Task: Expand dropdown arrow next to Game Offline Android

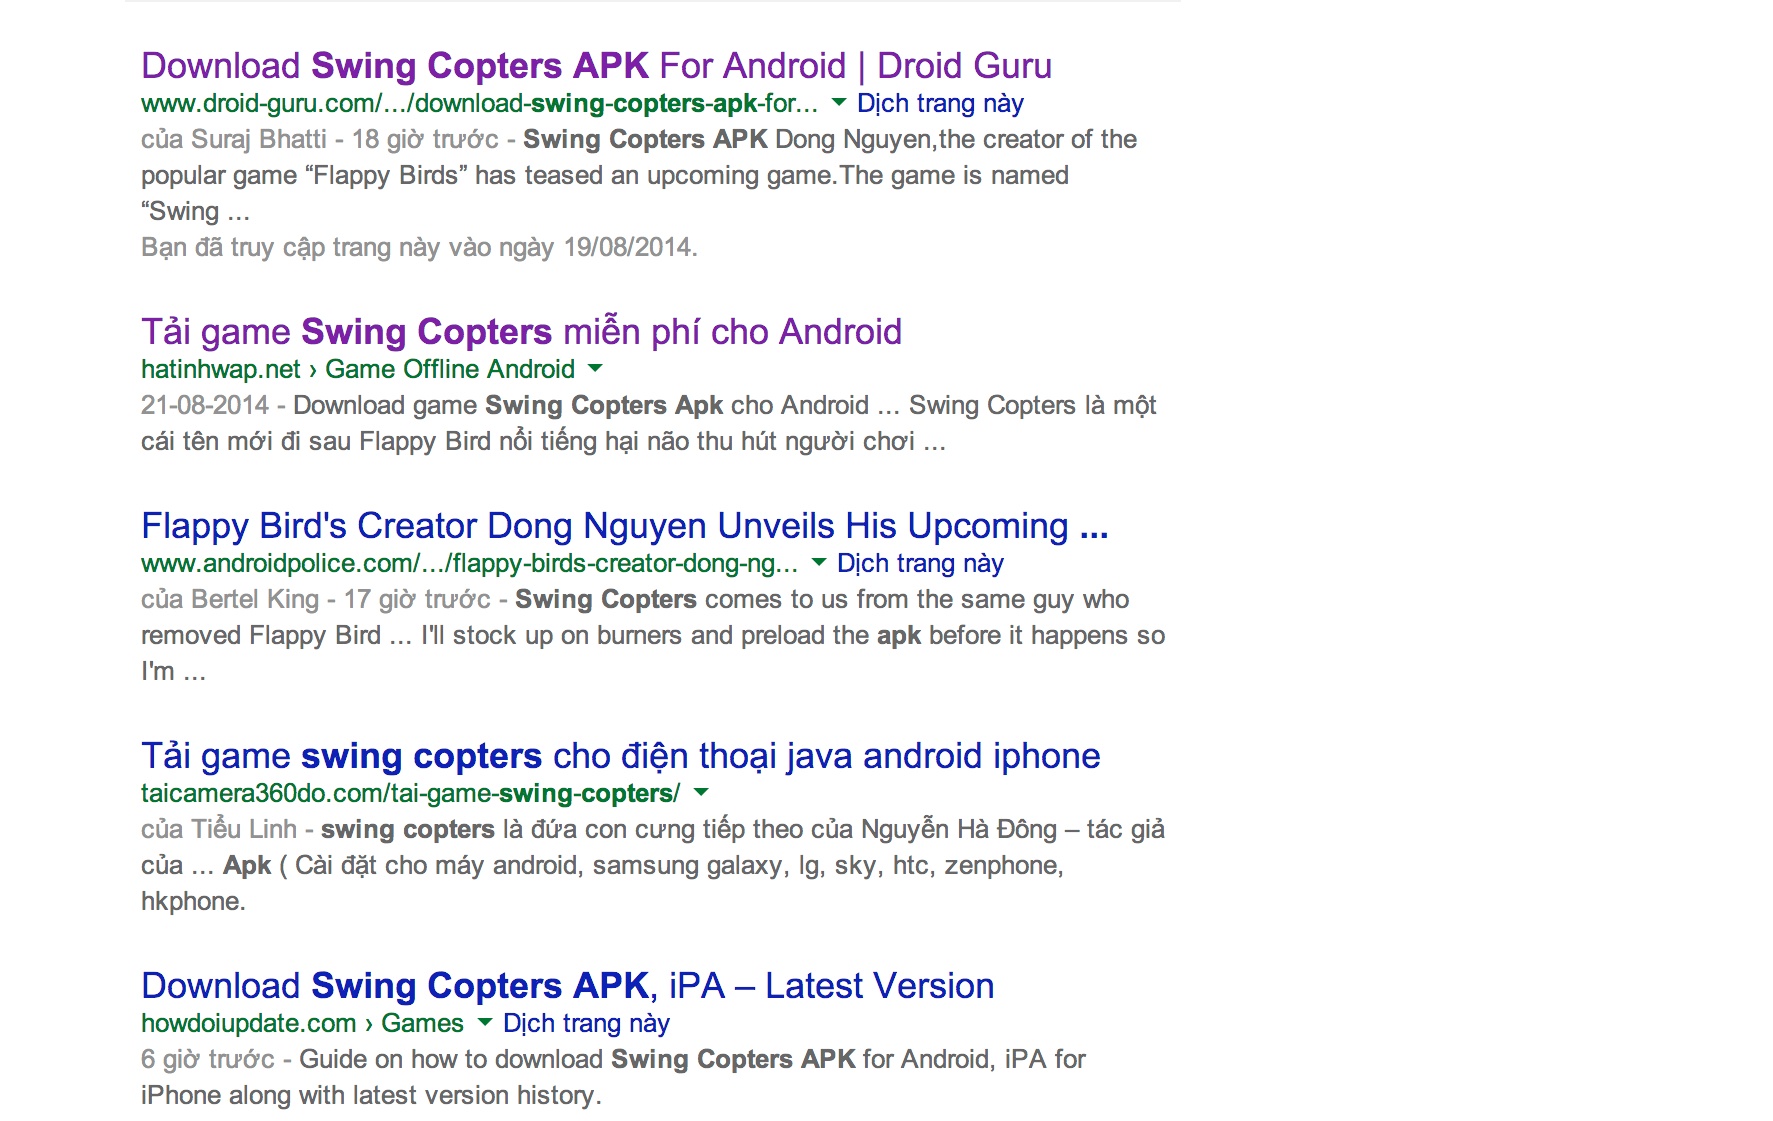Action: pos(596,368)
